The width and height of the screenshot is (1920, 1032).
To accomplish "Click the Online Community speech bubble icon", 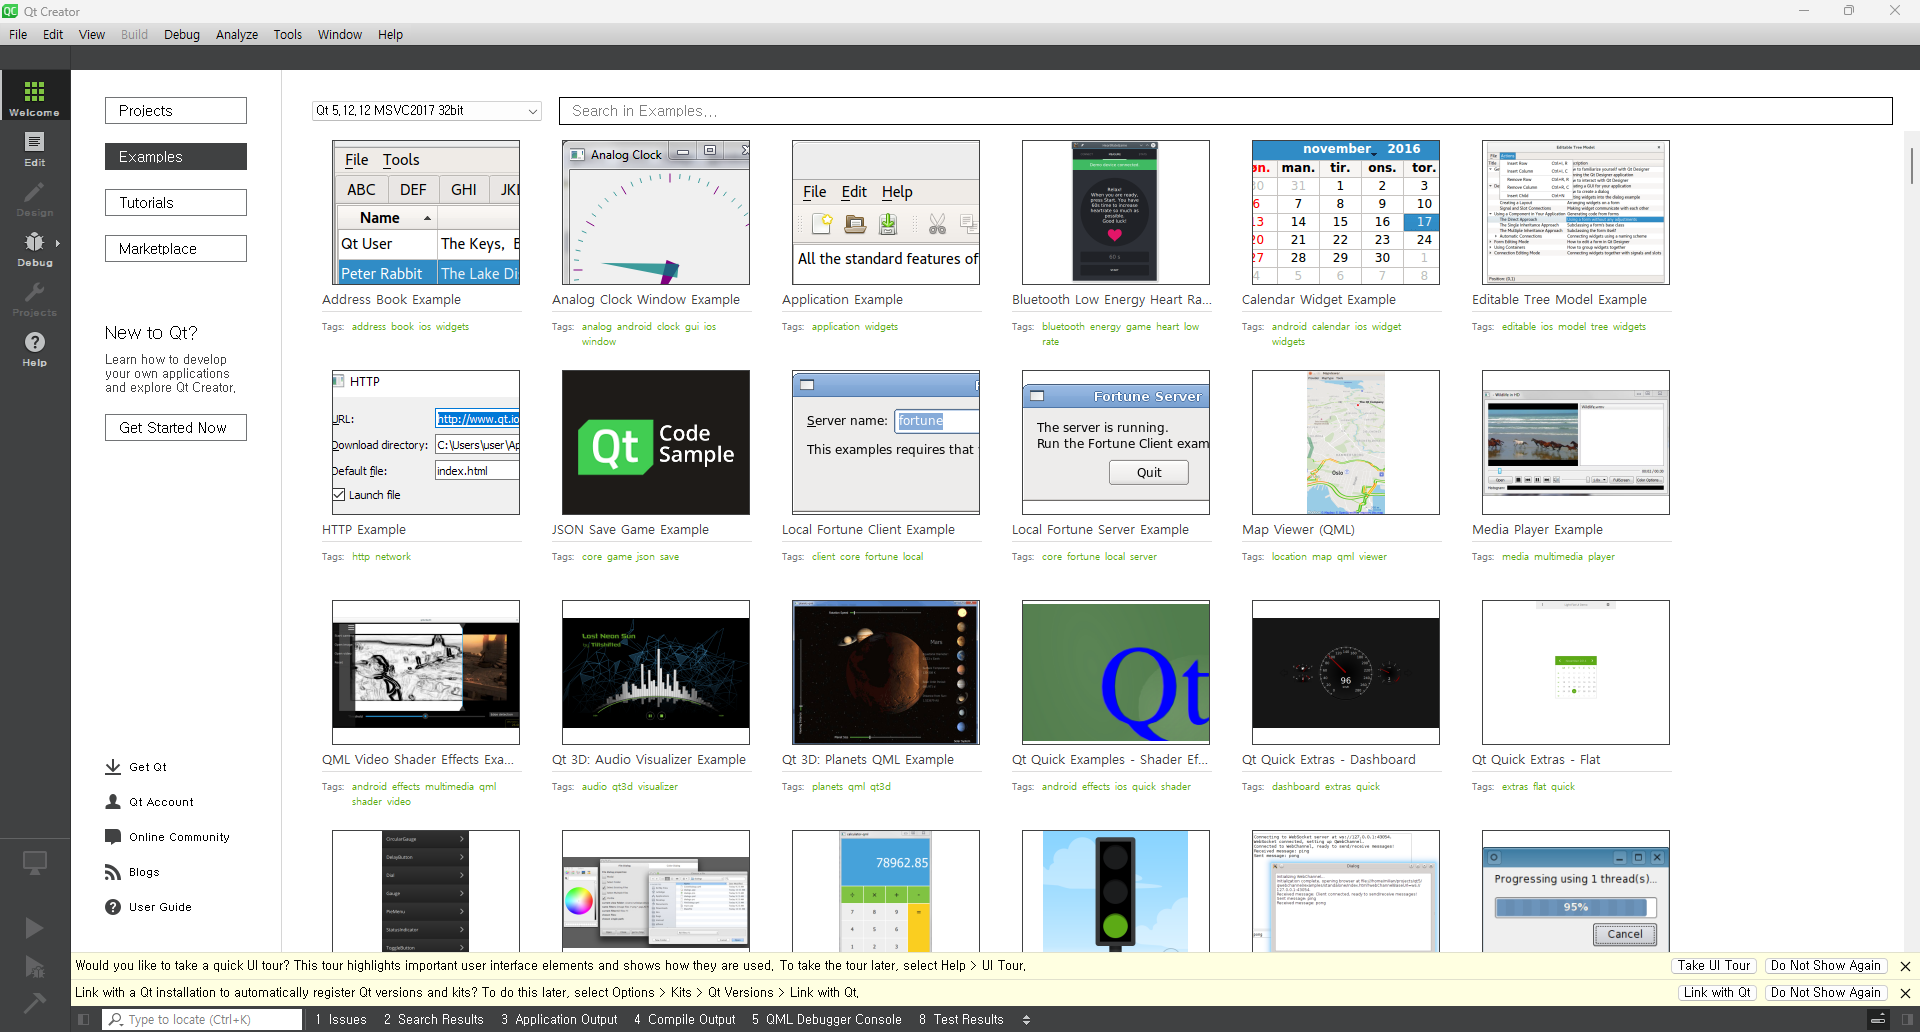I will click(x=113, y=837).
